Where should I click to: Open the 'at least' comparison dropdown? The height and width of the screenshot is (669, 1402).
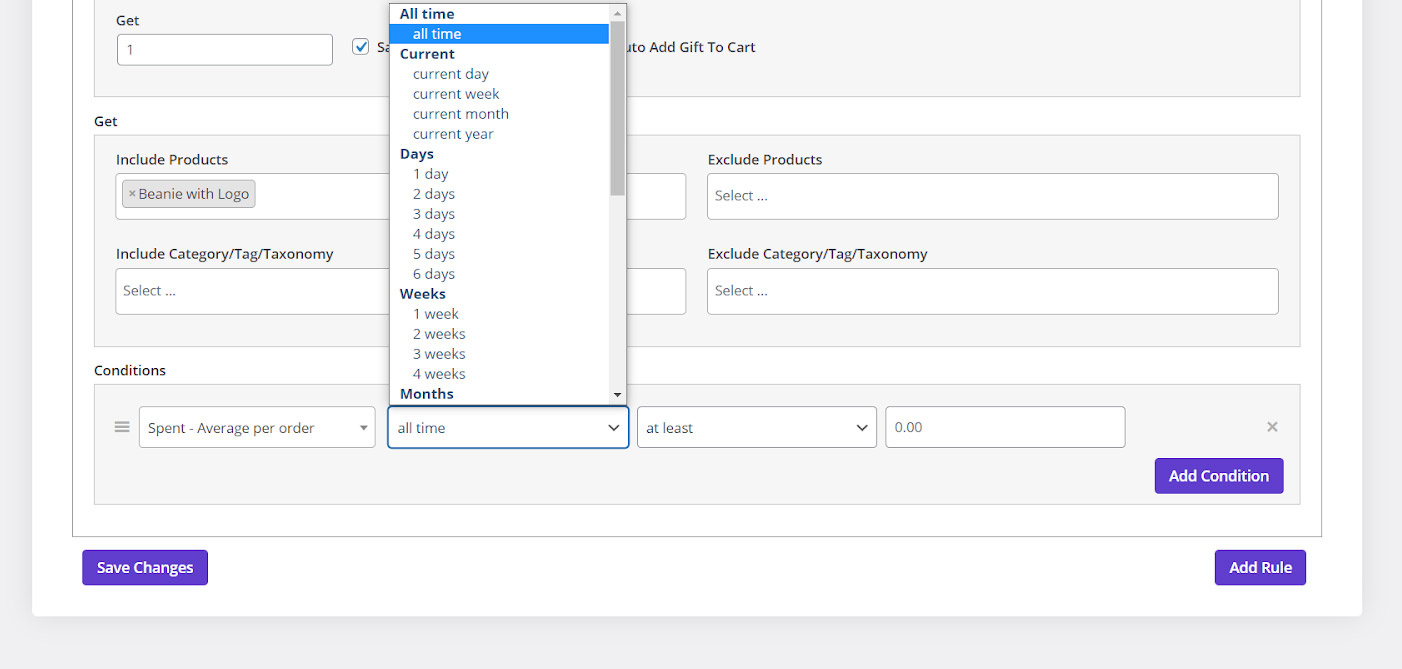[756, 427]
